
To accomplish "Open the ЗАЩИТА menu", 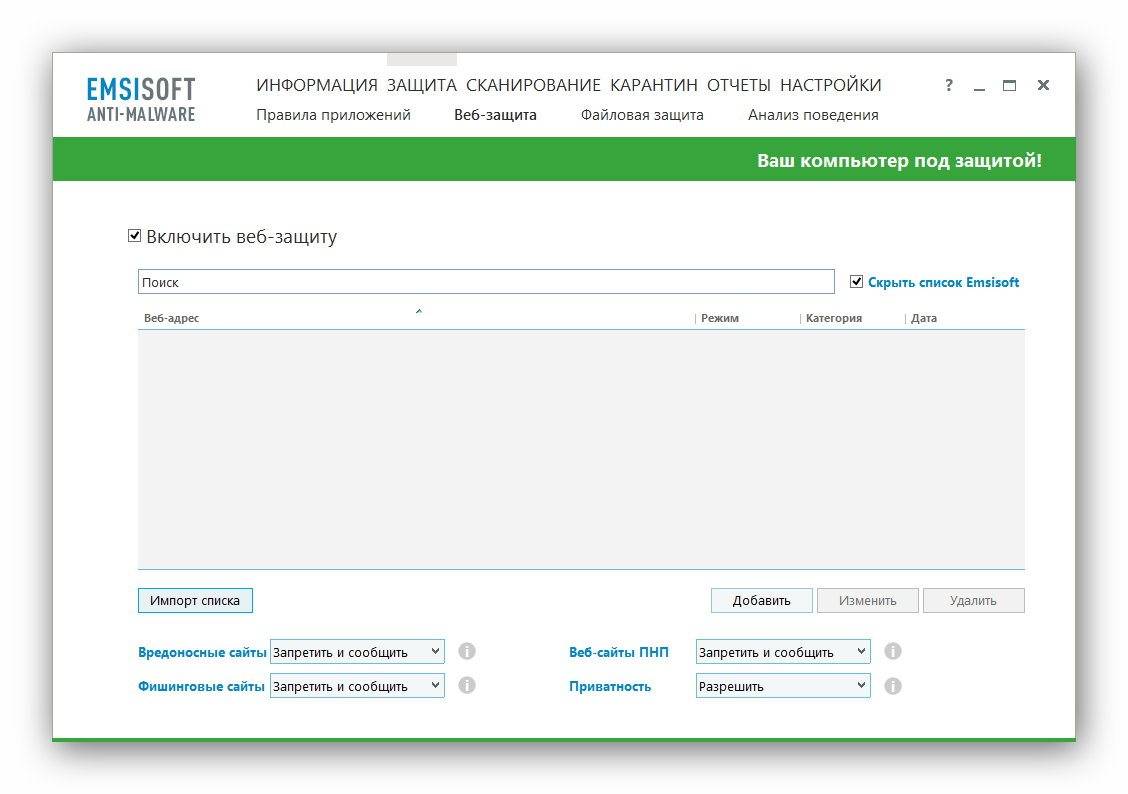I will [422, 85].
